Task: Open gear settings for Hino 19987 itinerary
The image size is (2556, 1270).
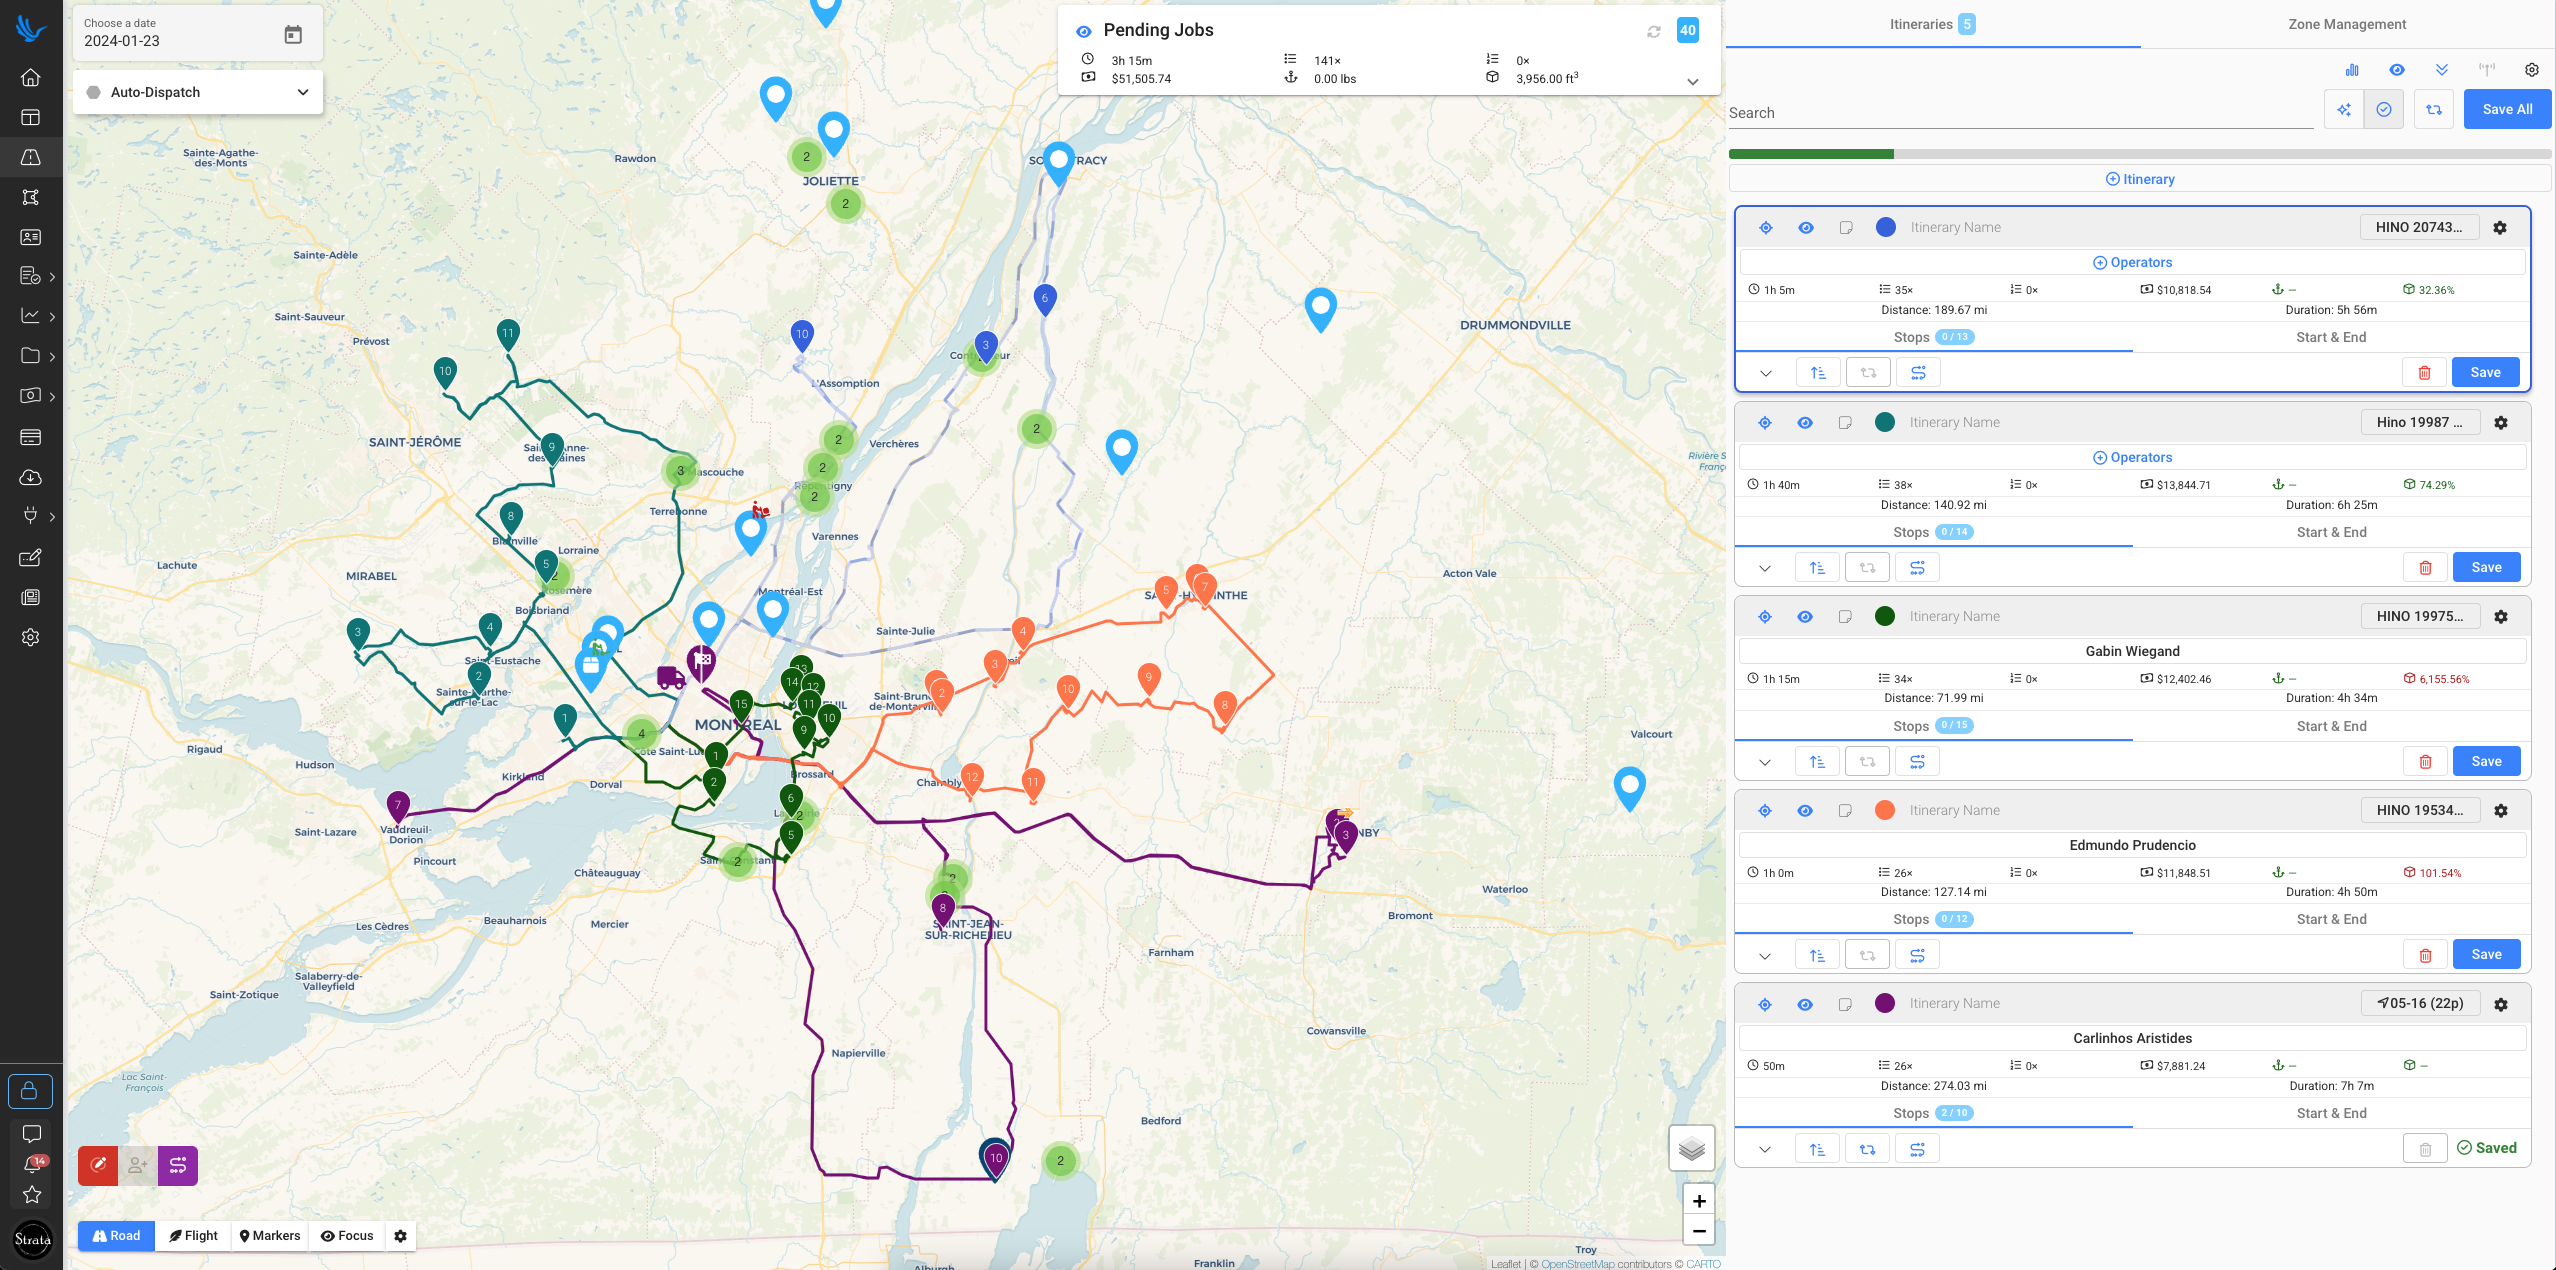Action: point(2500,422)
